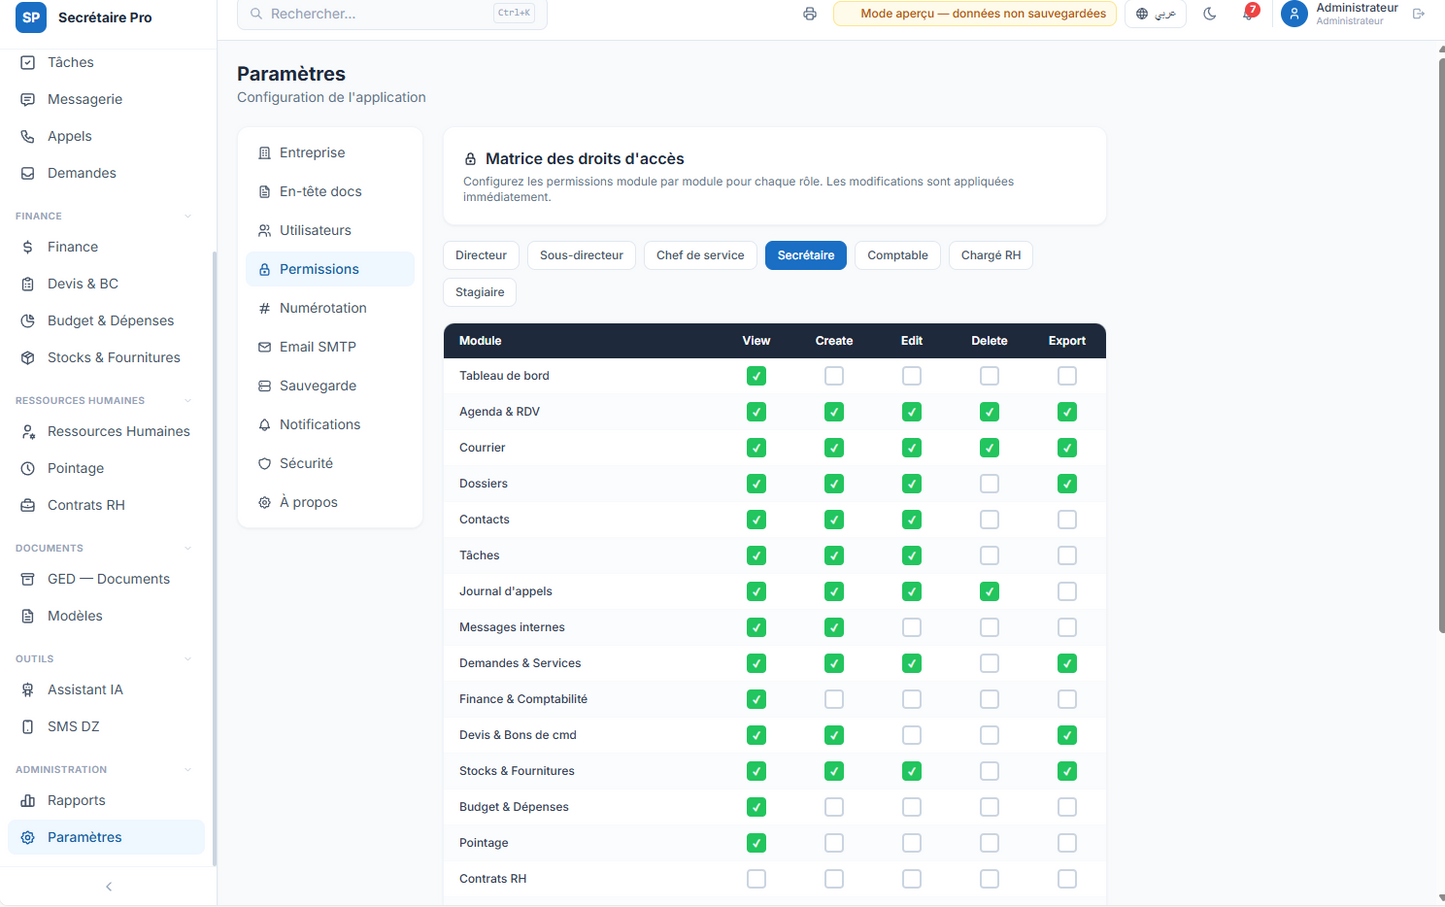
Task: Uncheck Export permission for Courrier
Action: (1067, 448)
